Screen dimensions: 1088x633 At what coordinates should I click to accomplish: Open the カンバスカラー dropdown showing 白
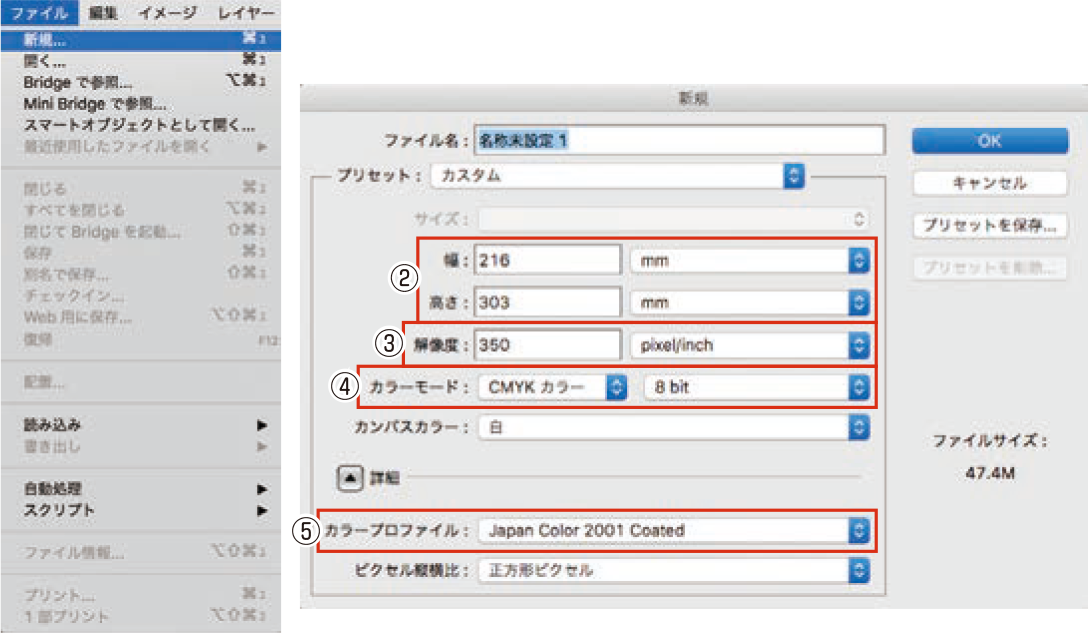pyautogui.click(x=673, y=428)
